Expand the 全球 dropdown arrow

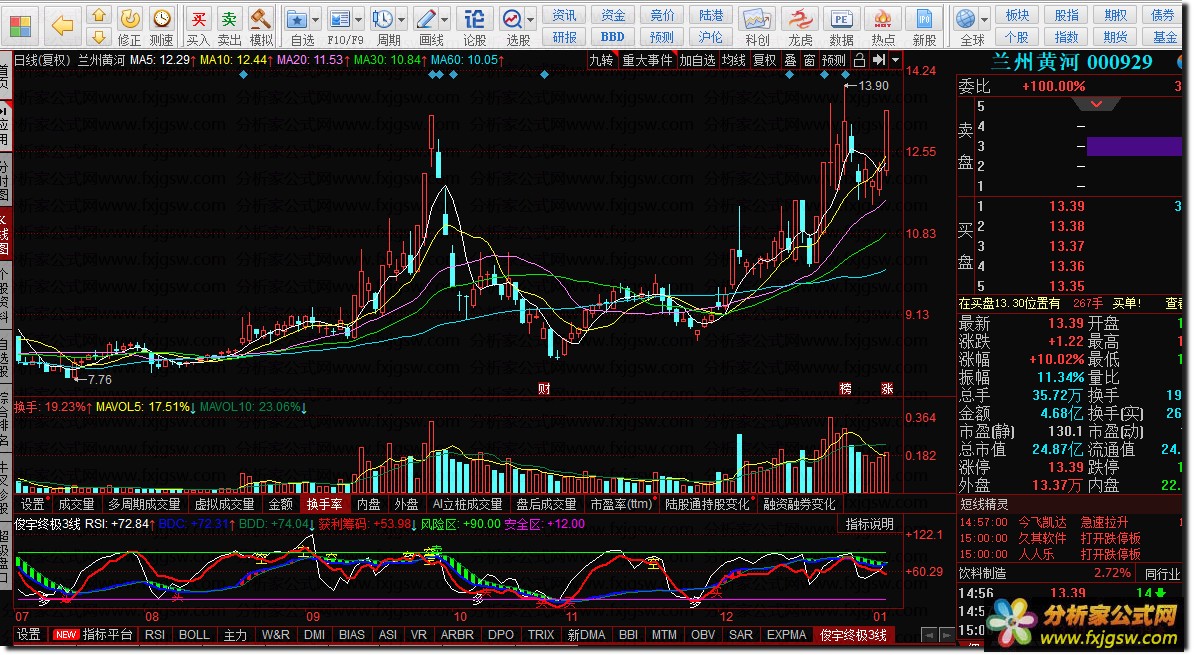pos(985,21)
